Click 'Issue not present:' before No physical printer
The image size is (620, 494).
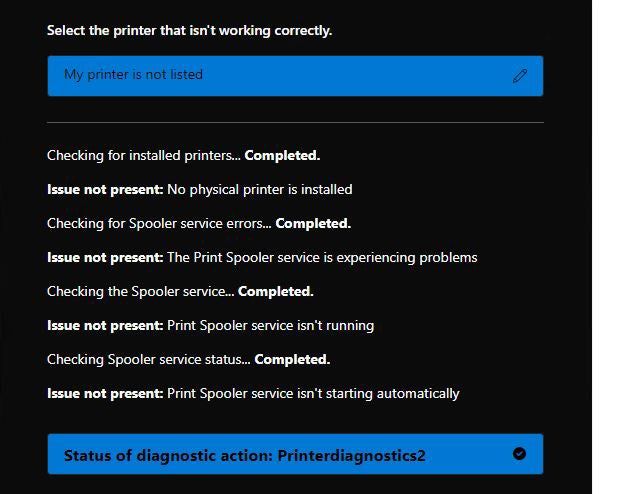105,189
